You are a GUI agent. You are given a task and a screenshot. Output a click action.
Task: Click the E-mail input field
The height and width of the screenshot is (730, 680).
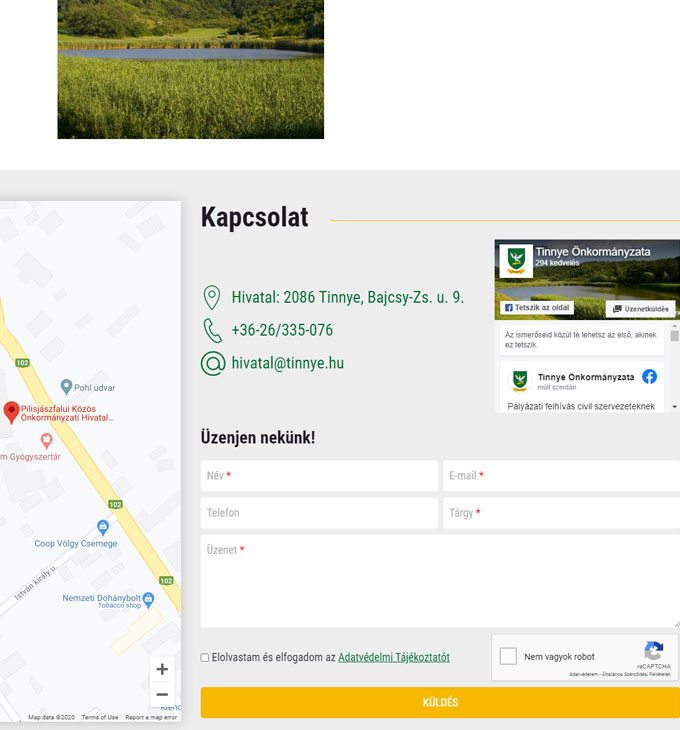tap(561, 475)
